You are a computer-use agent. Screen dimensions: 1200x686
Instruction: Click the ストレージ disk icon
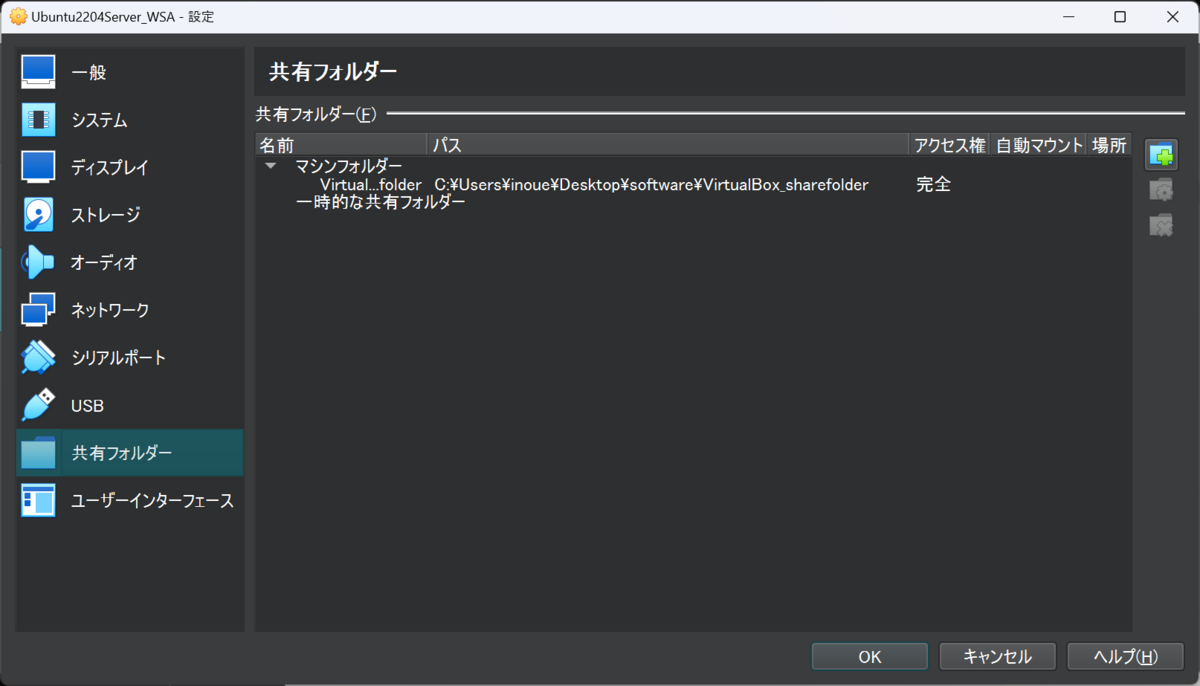[x=38, y=215]
